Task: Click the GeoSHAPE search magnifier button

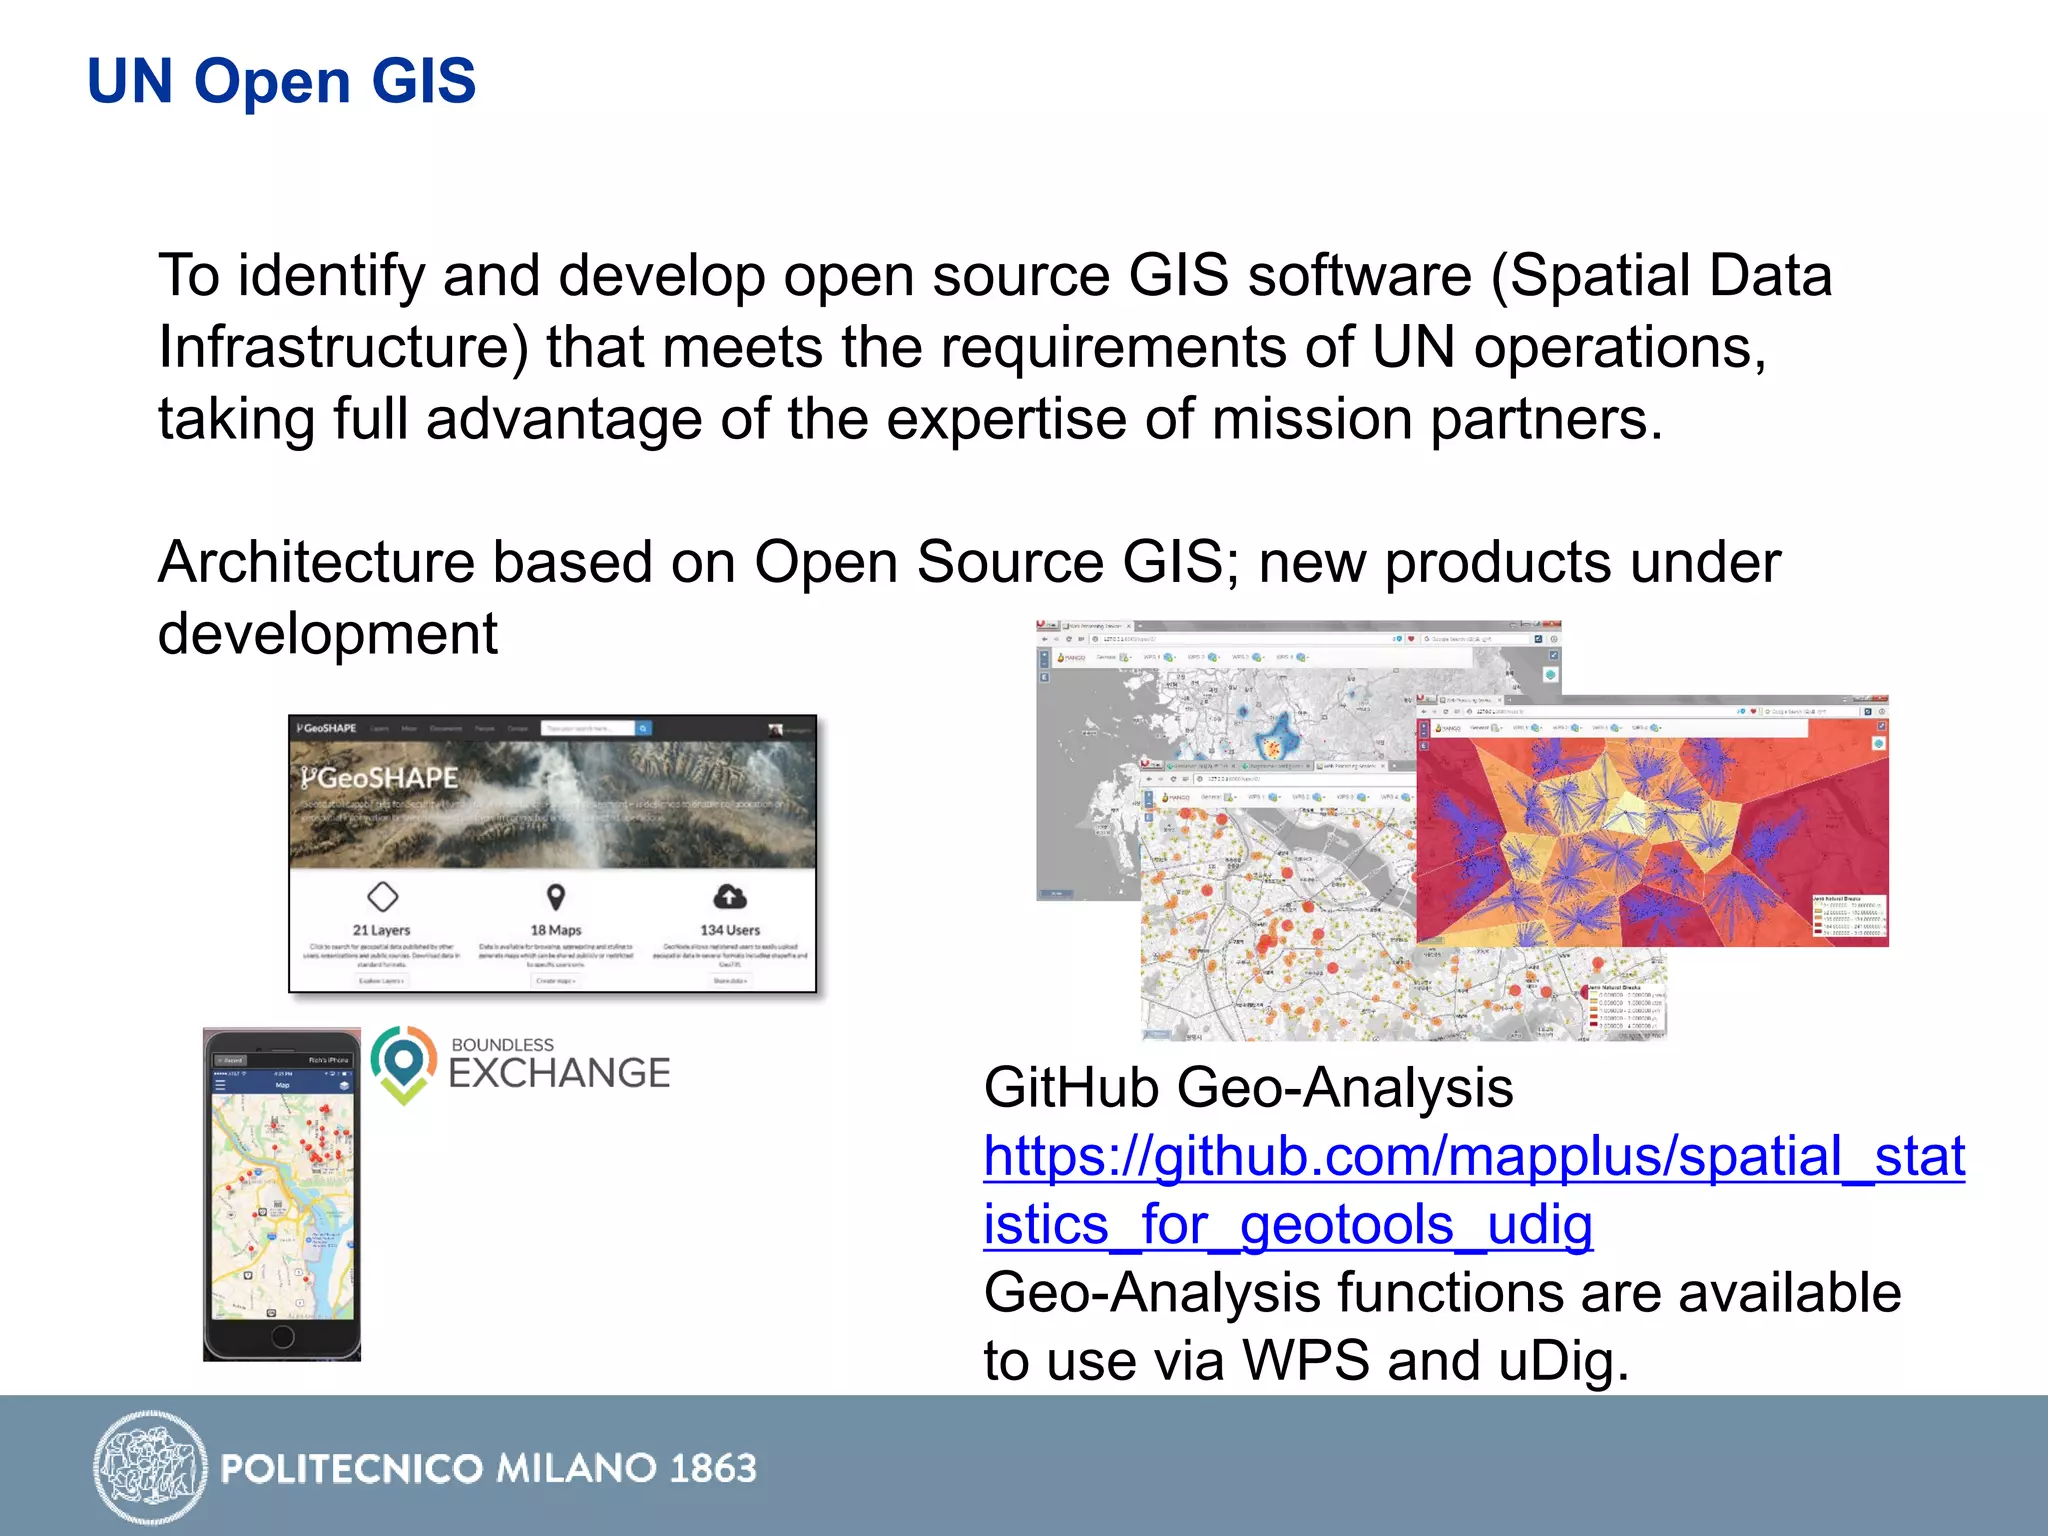Action: (x=644, y=729)
